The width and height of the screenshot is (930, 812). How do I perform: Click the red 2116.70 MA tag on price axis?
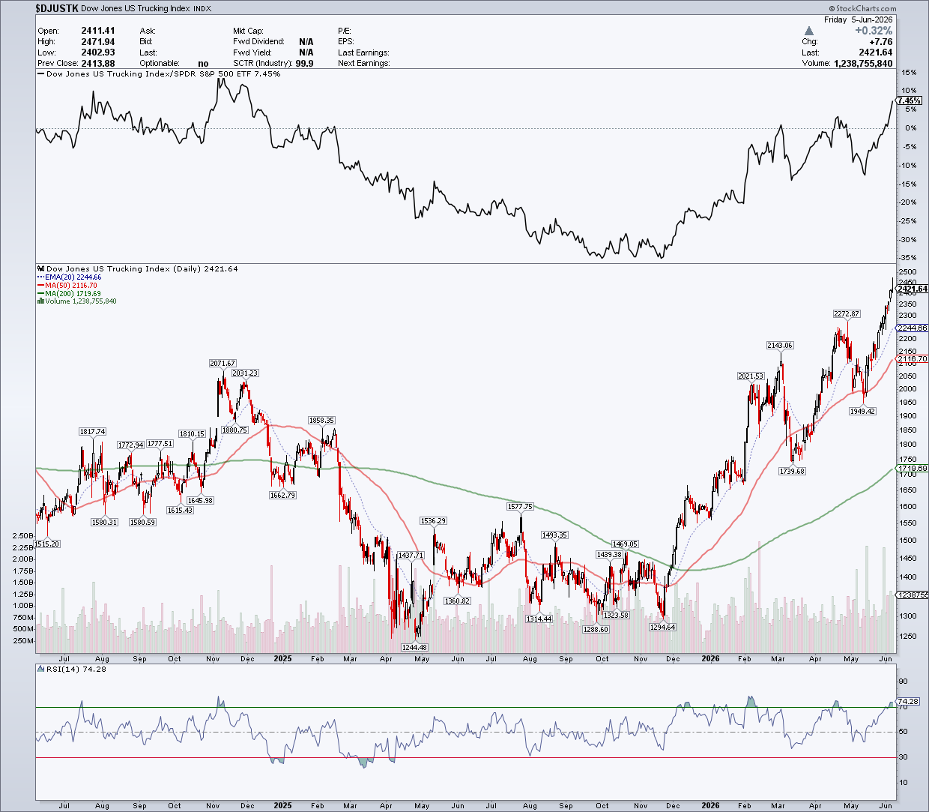coord(913,359)
